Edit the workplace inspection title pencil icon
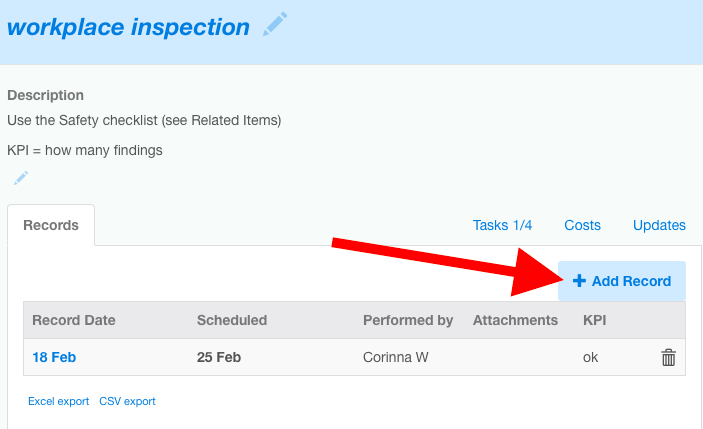The image size is (703, 429). click(275, 24)
